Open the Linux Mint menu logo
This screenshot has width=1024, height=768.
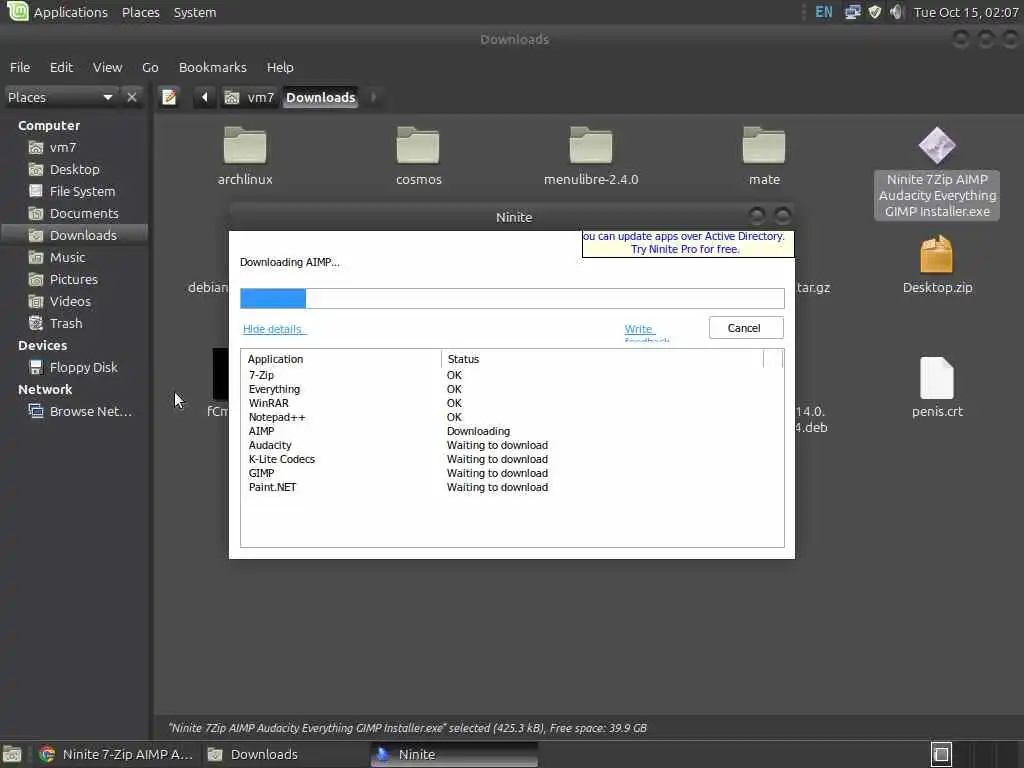tap(17, 11)
